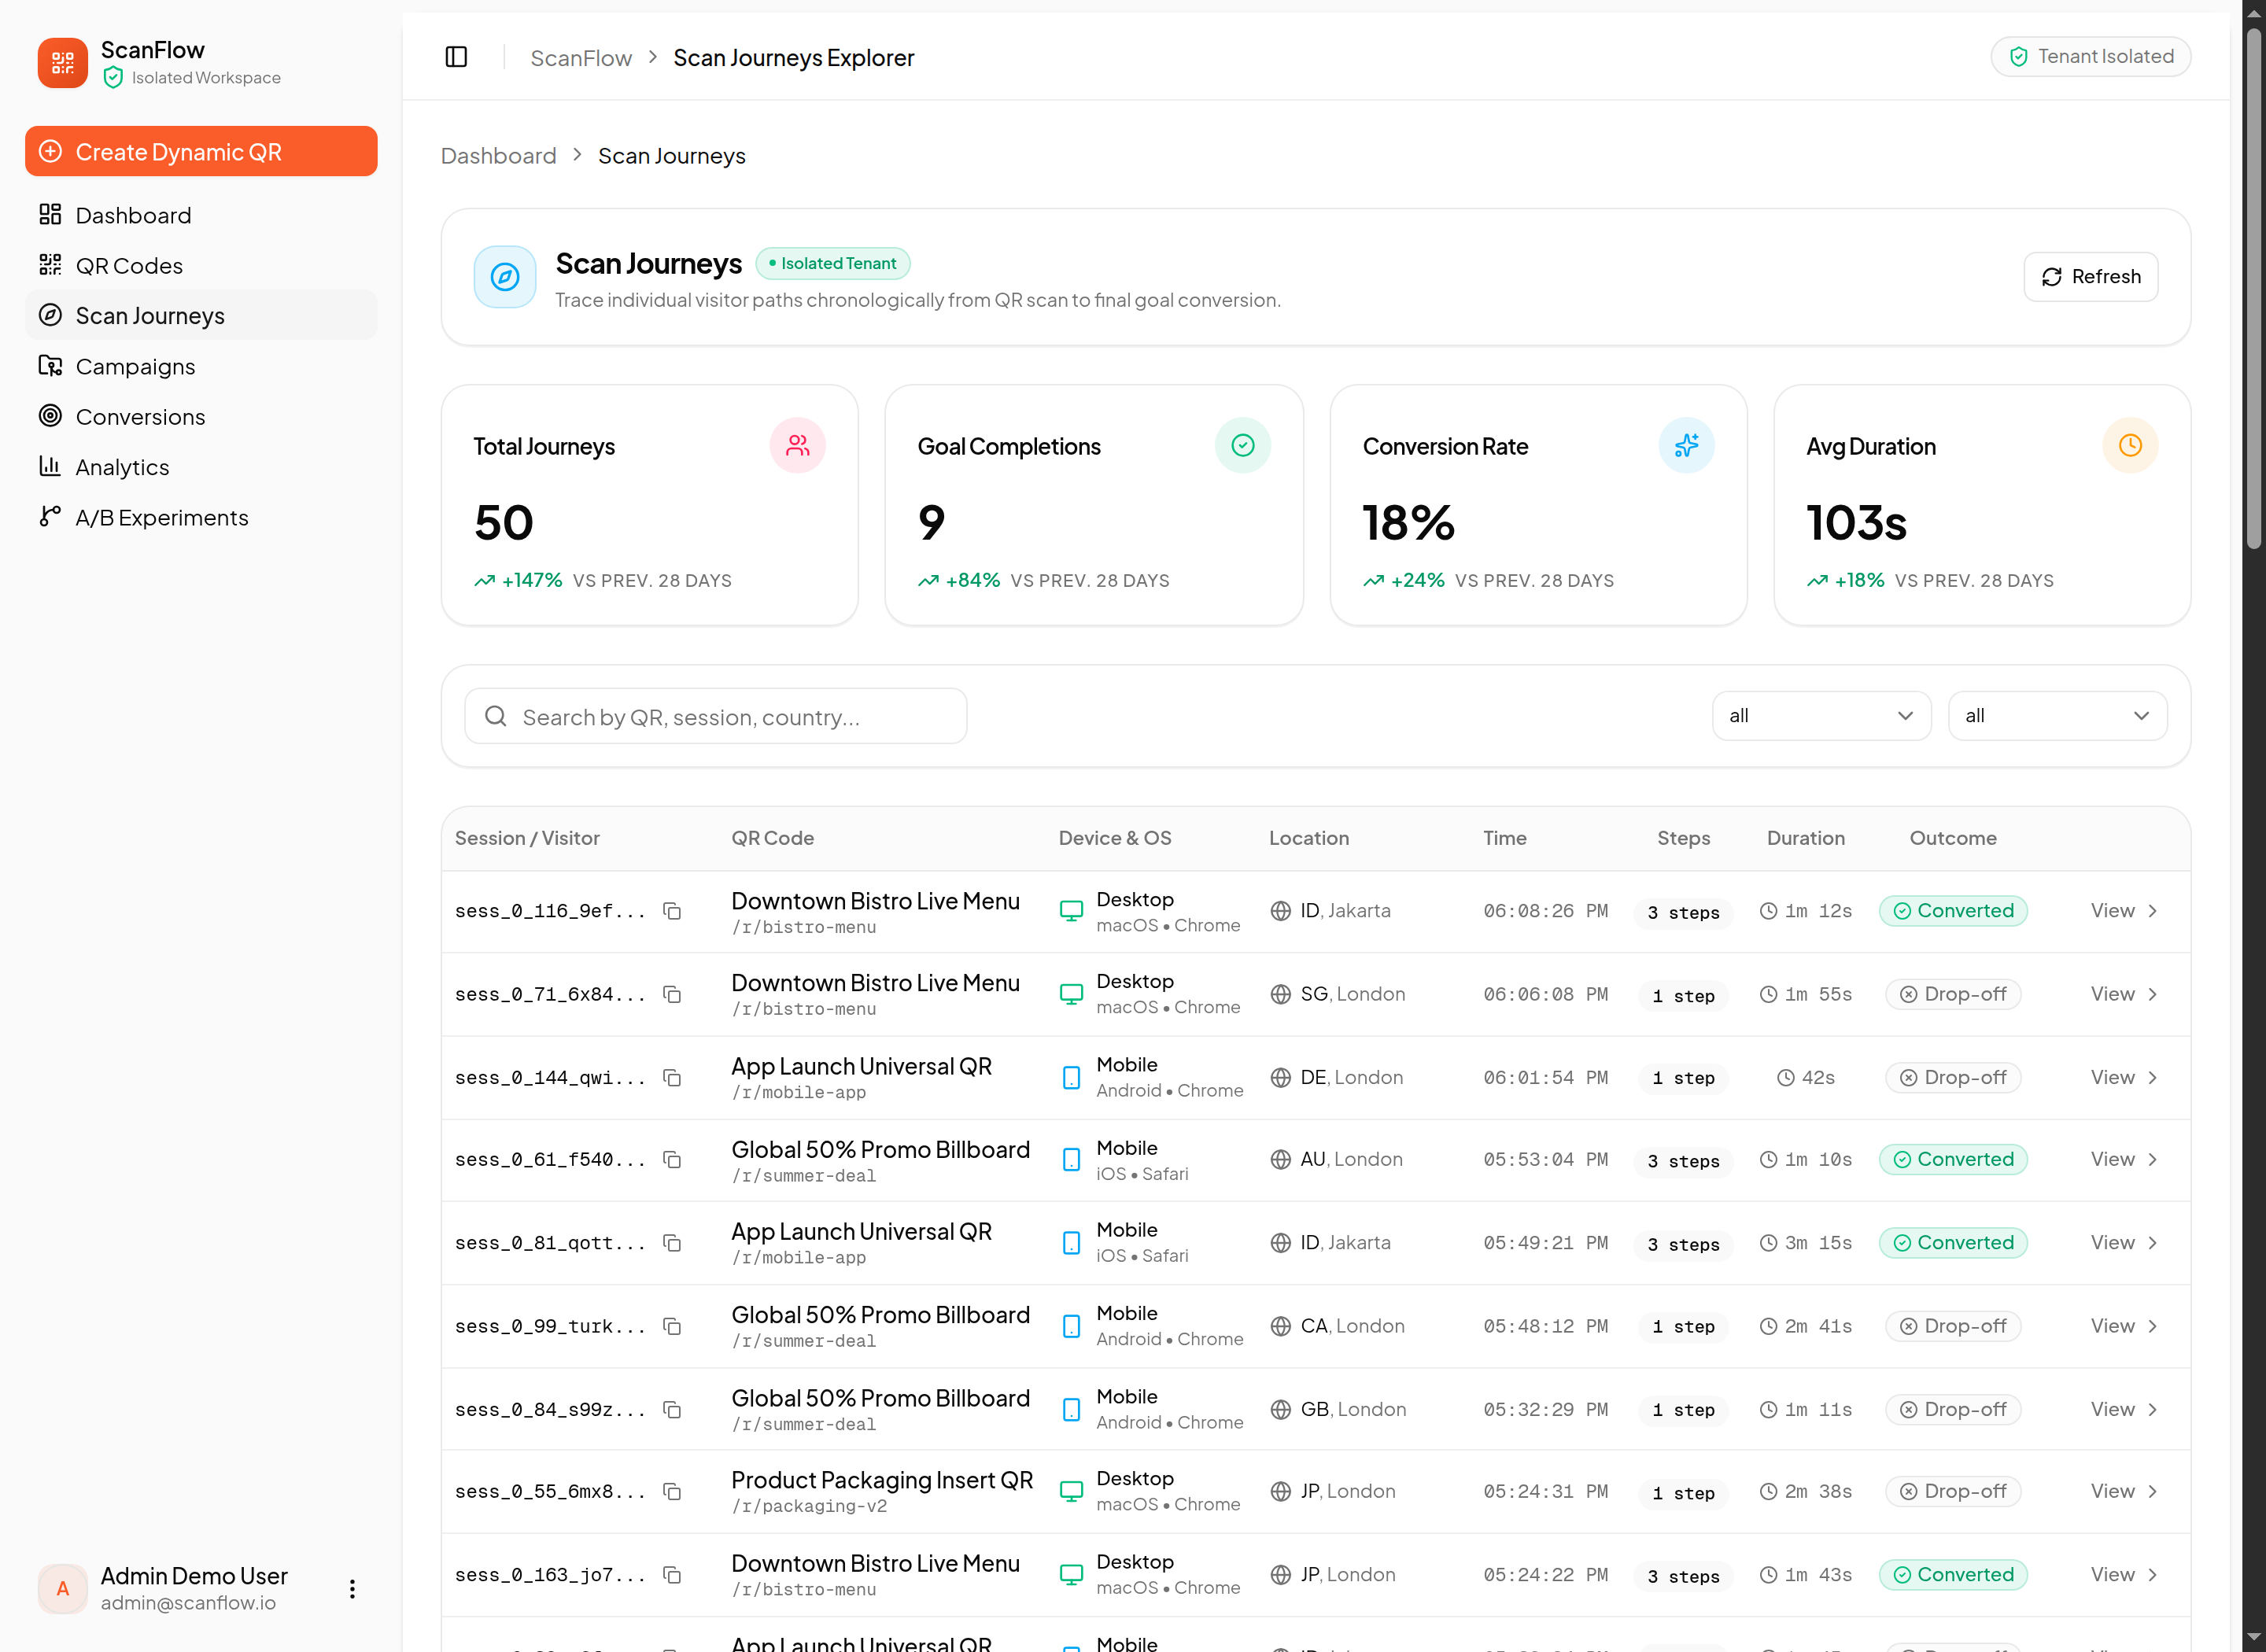Click the Isolated Workspace shield icon
The image size is (2266, 1652).
pos(113,78)
